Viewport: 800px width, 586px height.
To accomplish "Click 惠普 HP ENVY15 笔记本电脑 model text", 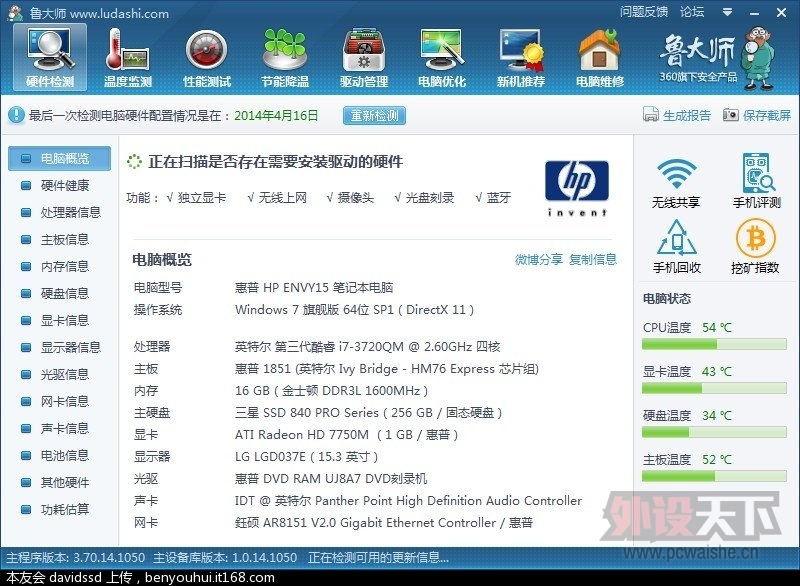I will pyautogui.click(x=314, y=288).
